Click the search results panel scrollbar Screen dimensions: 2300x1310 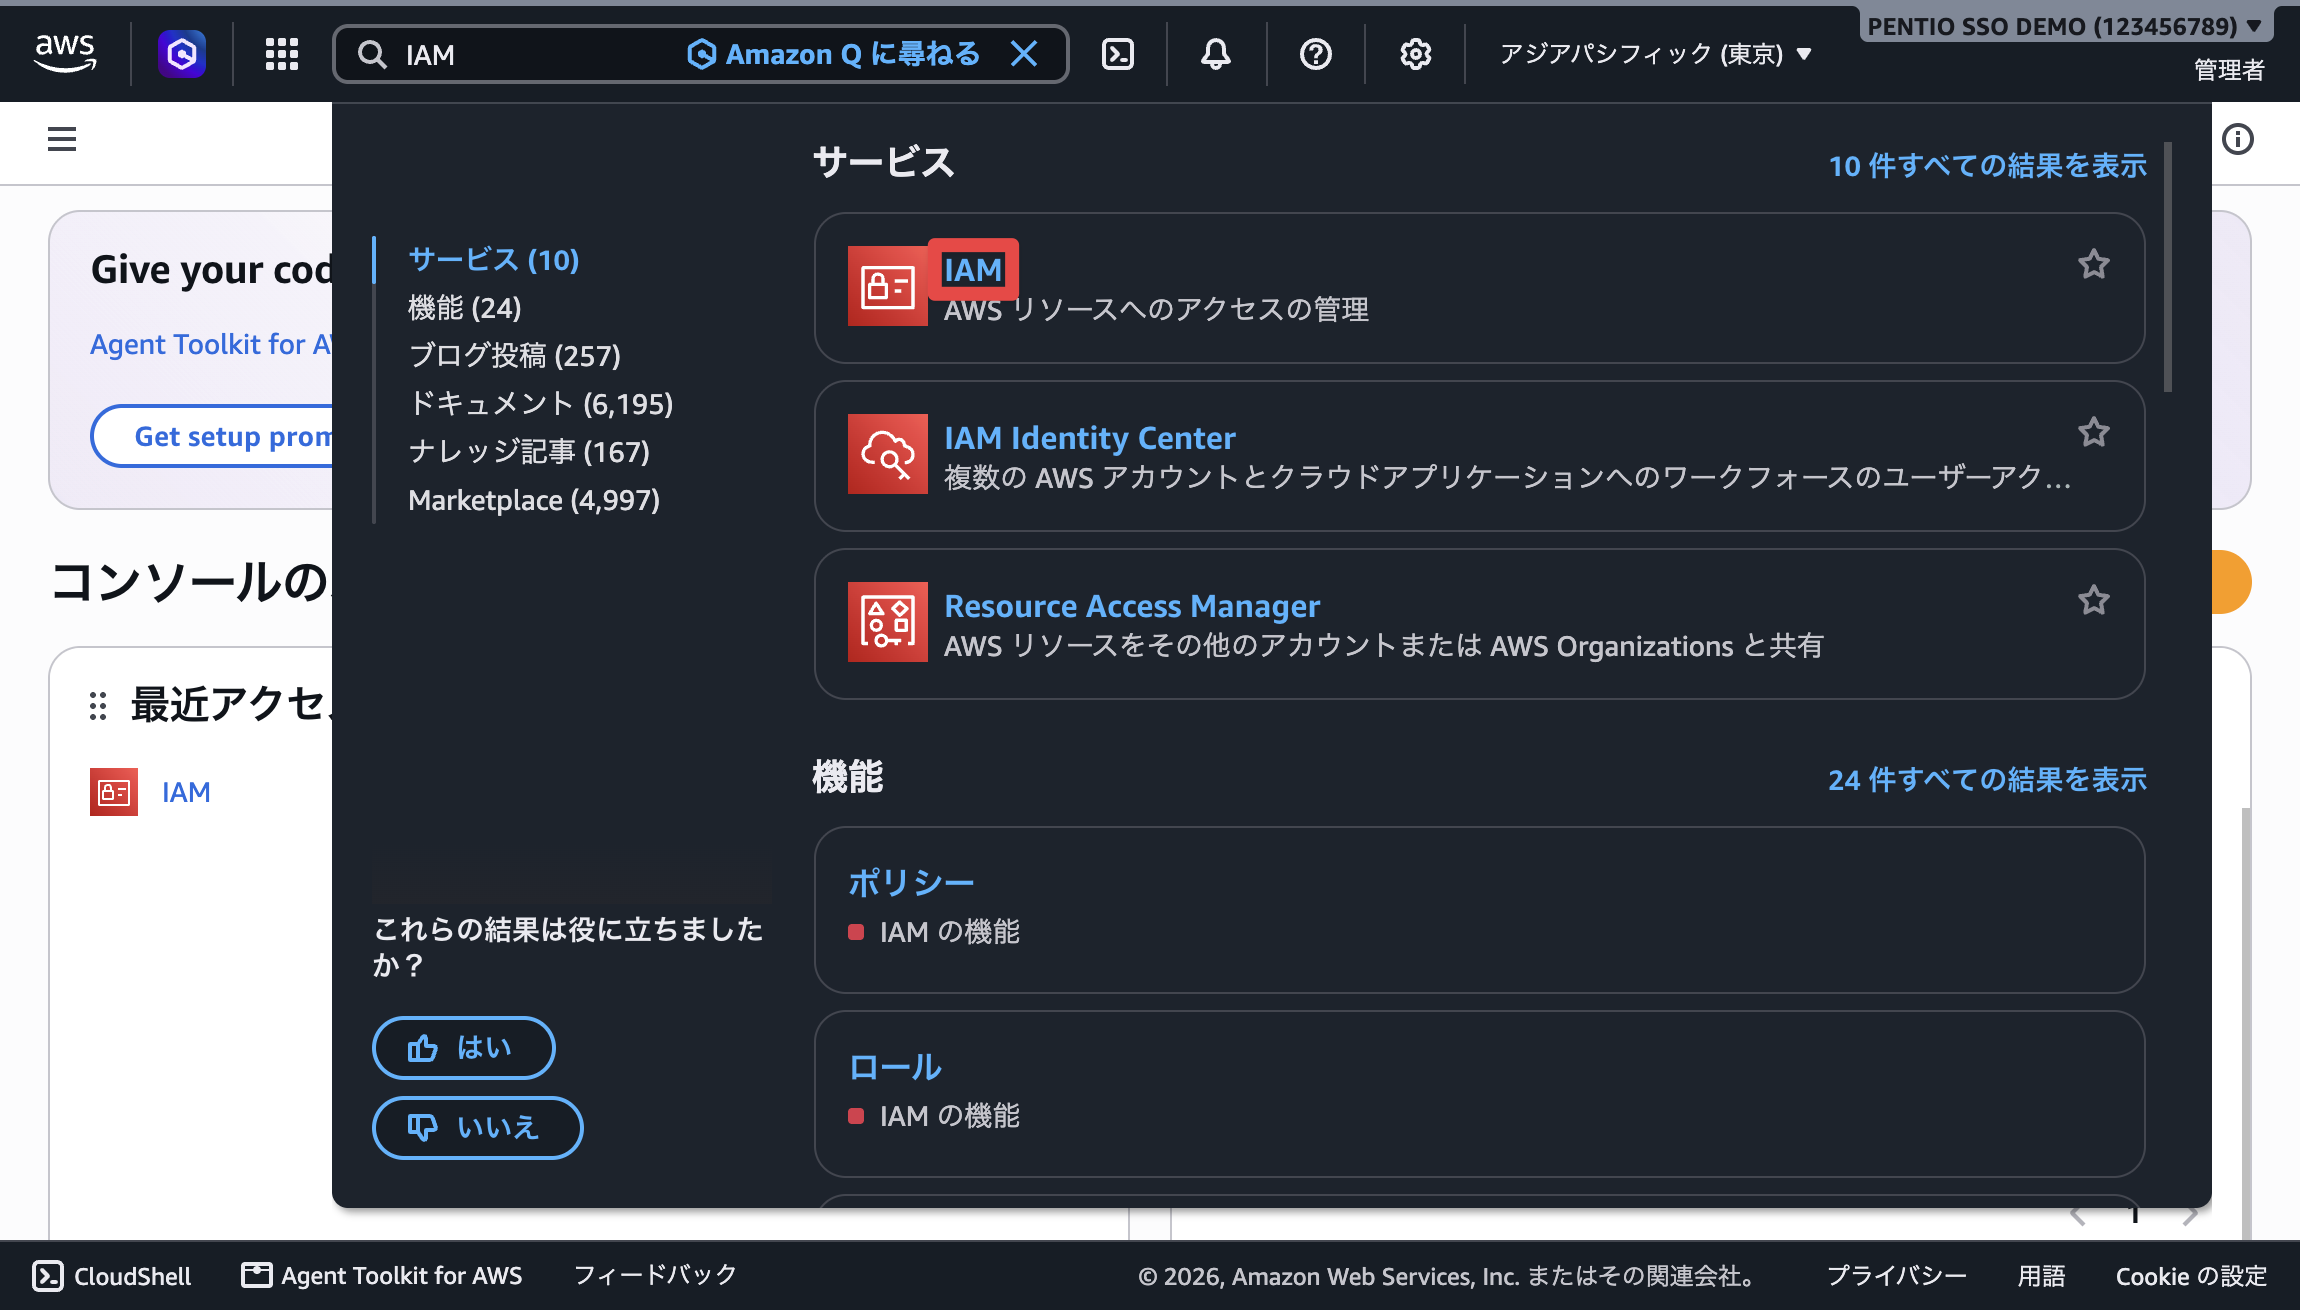pyautogui.click(x=2168, y=268)
